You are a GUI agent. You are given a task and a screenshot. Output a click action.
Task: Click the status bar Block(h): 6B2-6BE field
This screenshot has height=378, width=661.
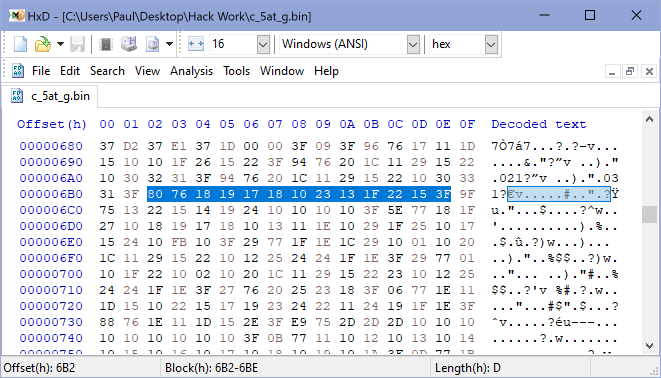click(x=211, y=368)
